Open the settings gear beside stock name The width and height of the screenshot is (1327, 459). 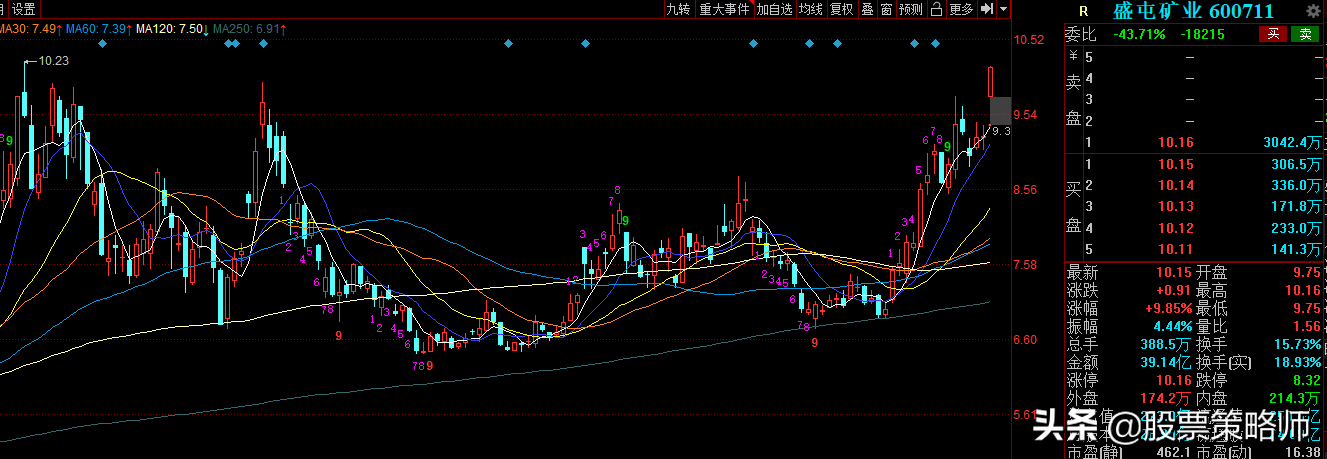click(x=1312, y=11)
